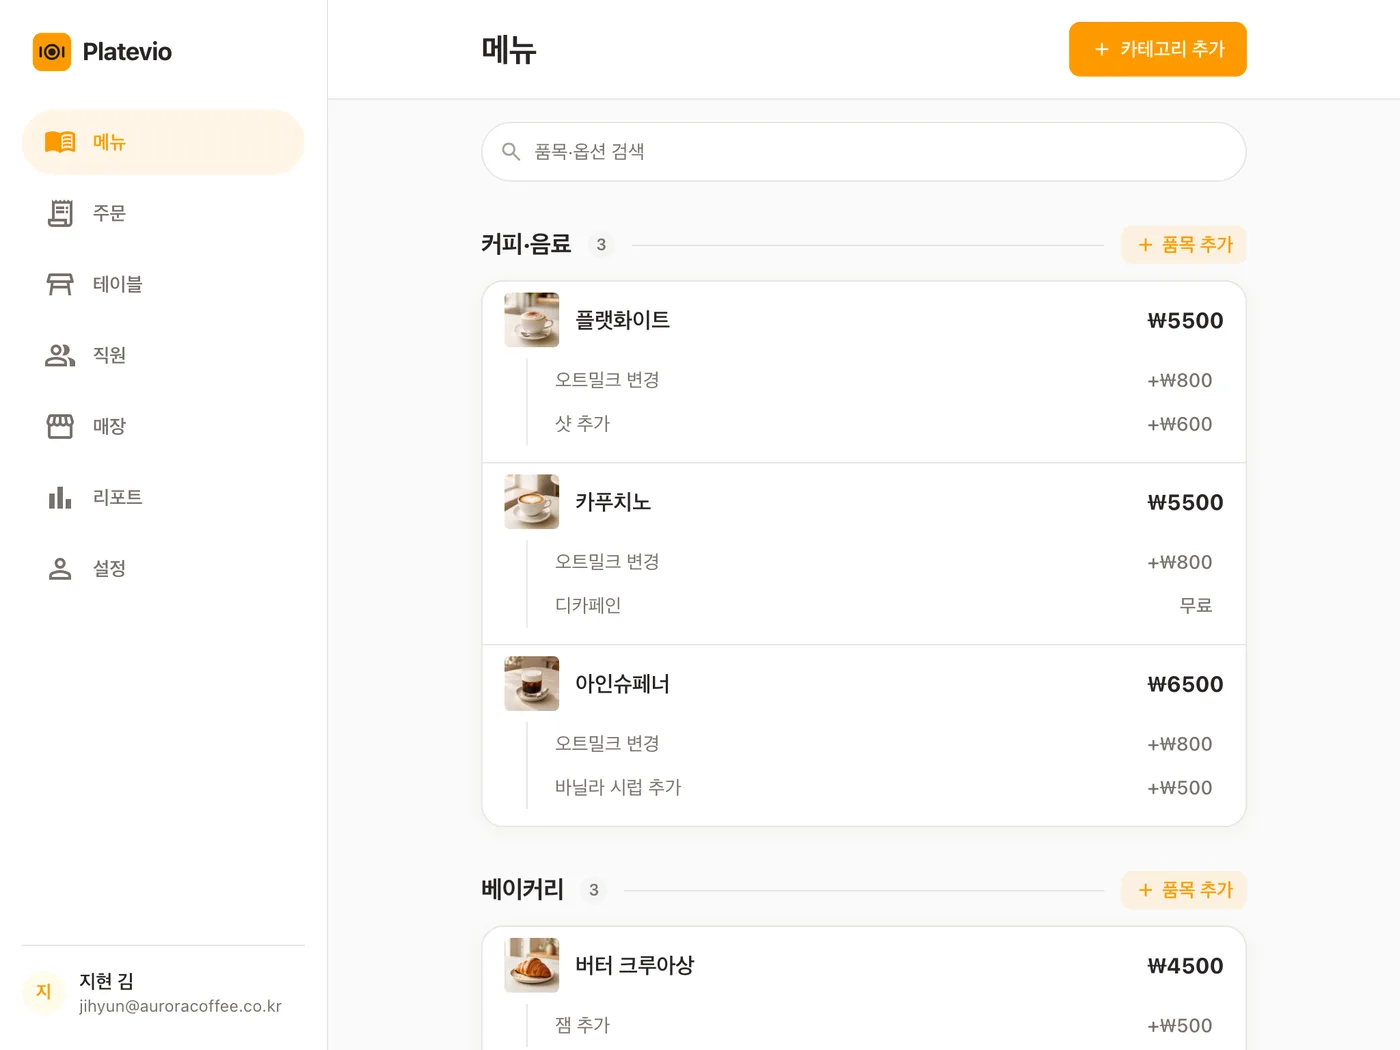The height and width of the screenshot is (1050, 1400).
Task: Open the 리포트 page
Action: pos(163,497)
